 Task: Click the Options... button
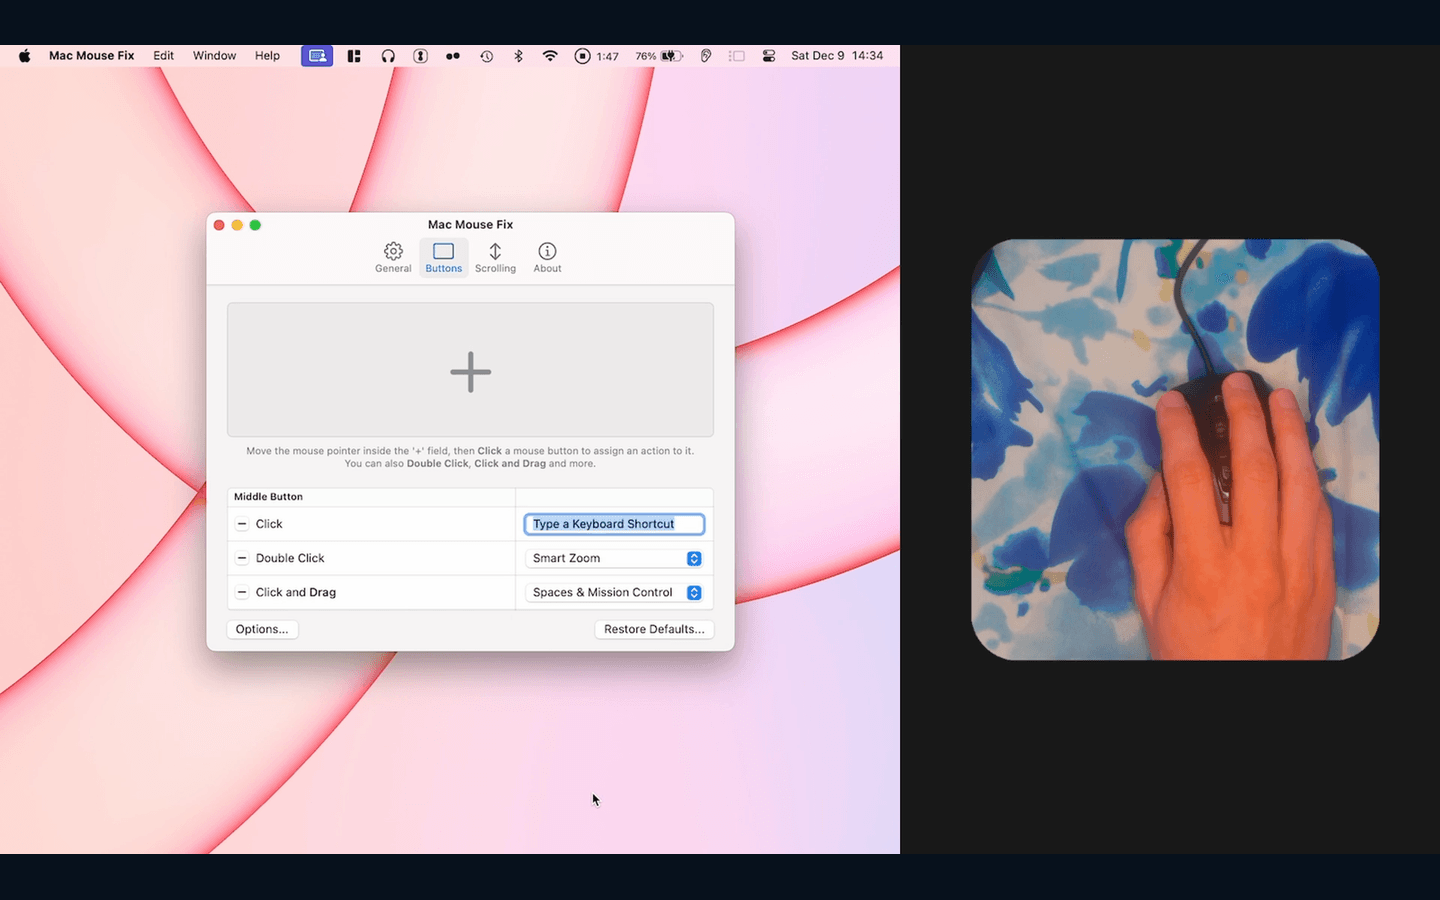click(262, 629)
